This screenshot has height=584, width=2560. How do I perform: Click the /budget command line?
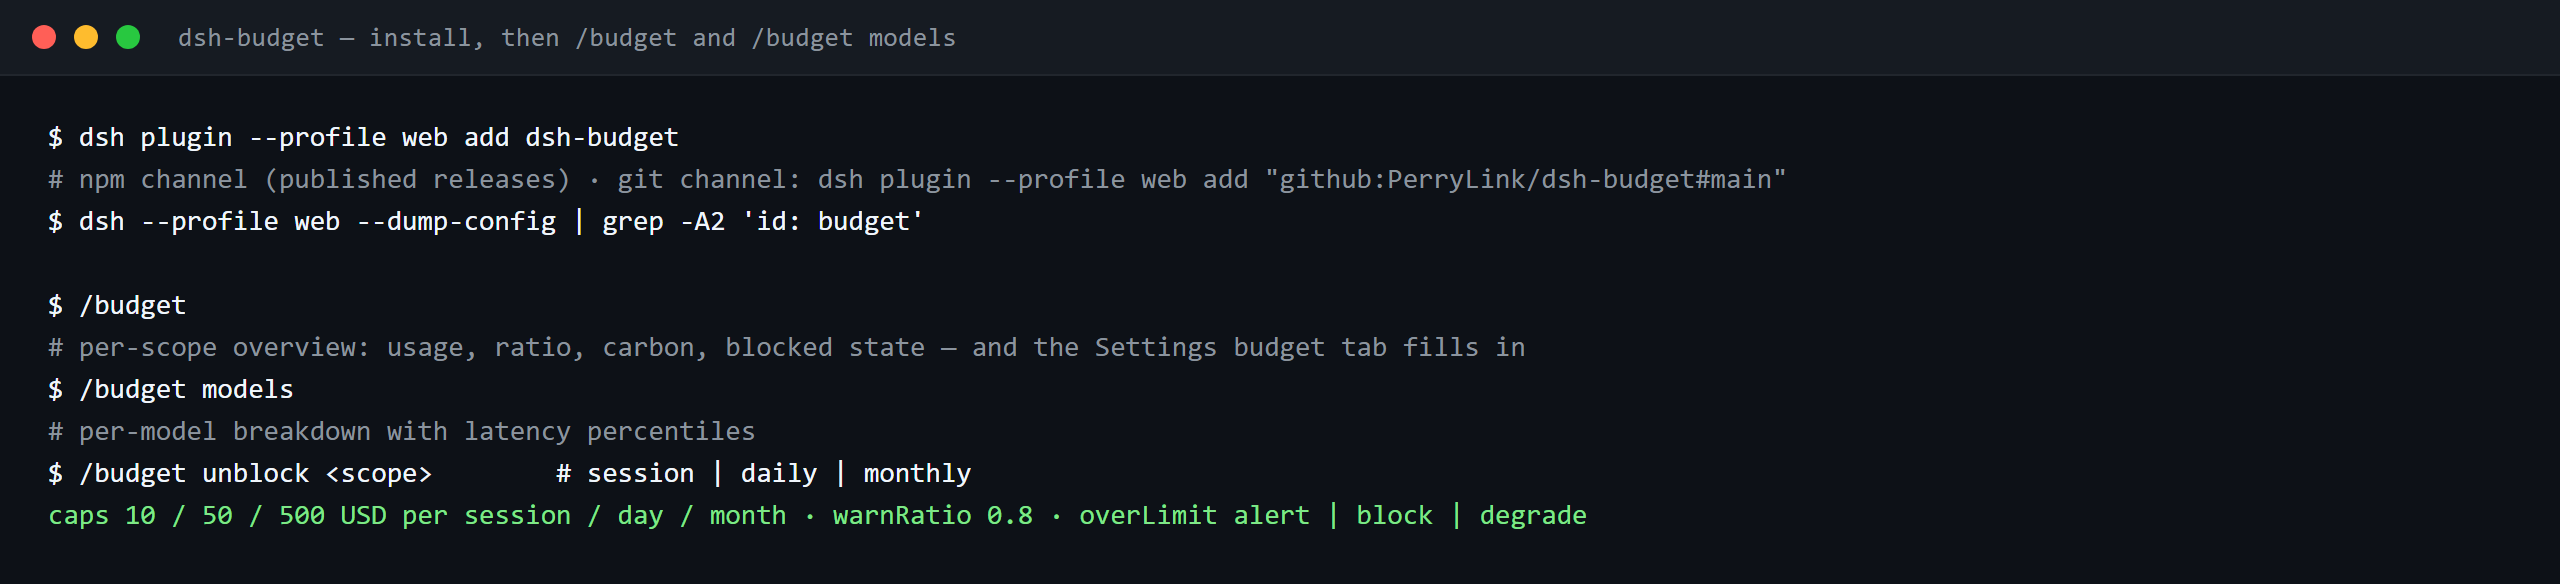(x=117, y=305)
